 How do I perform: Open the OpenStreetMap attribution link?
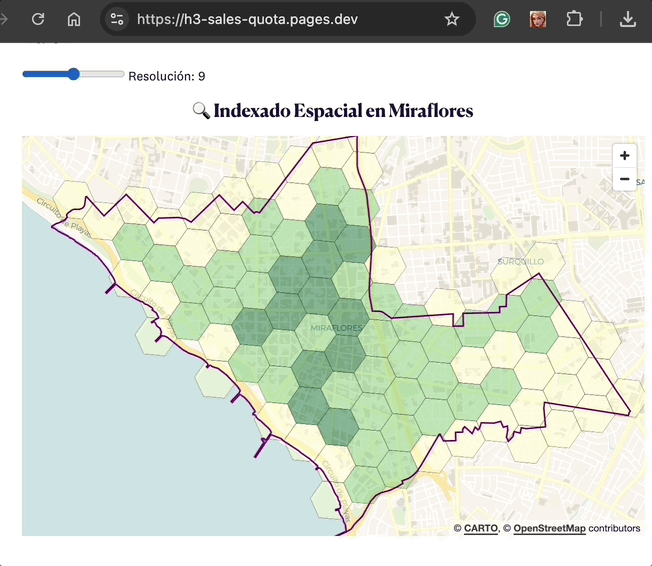pyautogui.click(x=549, y=528)
